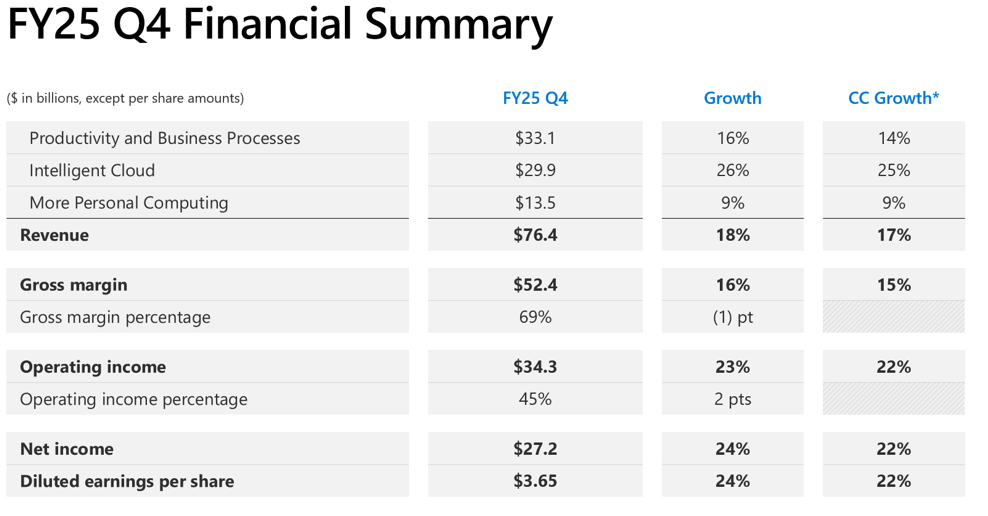This screenshot has width=988, height=516.
Task: Click the More Personal Computing row label
Action: pyautogui.click(x=129, y=203)
